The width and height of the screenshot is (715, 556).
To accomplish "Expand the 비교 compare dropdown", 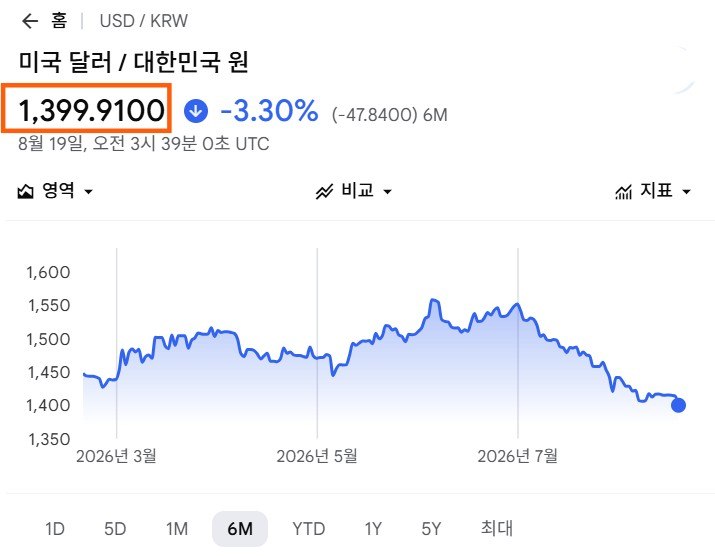I will tap(354, 191).
